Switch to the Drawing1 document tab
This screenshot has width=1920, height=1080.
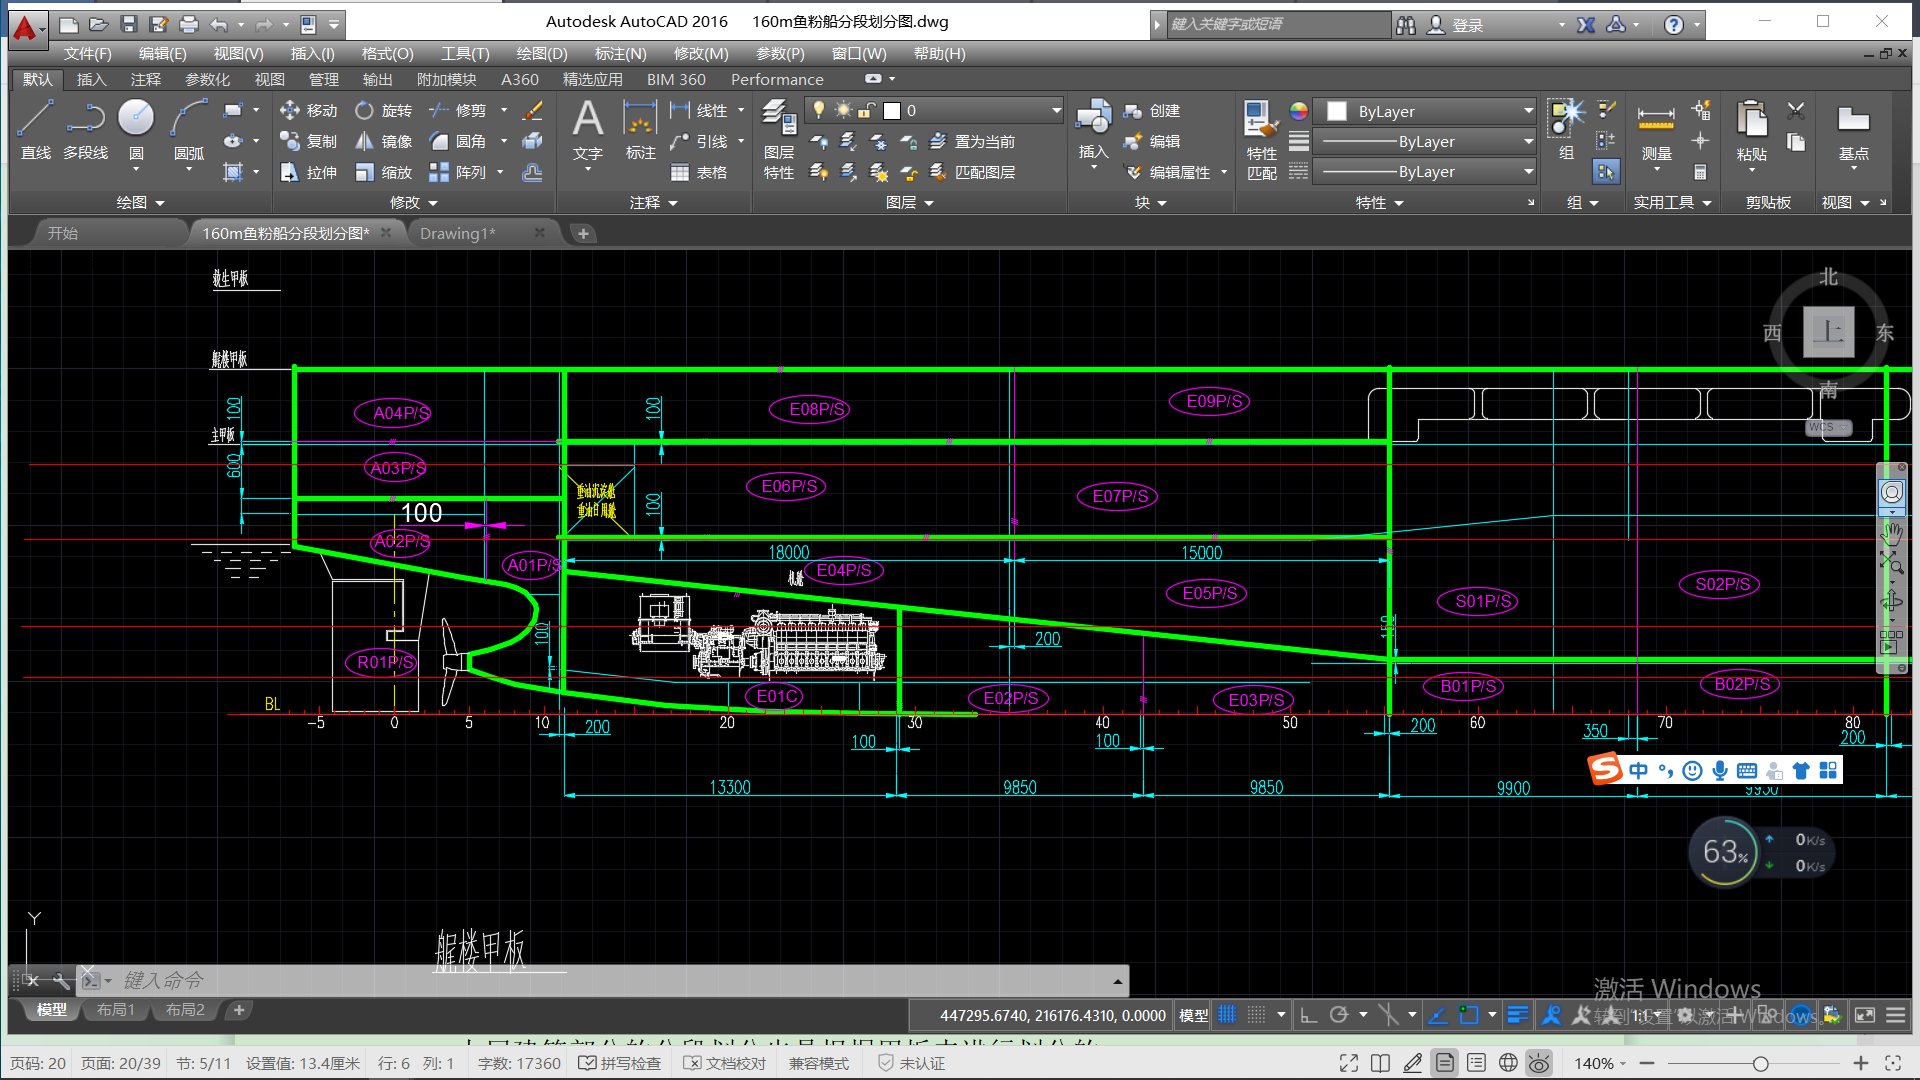[x=457, y=233]
